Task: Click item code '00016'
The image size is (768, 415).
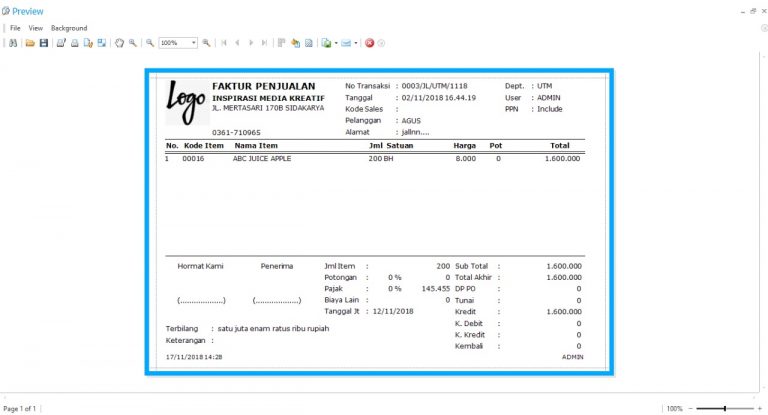Action: (193, 159)
